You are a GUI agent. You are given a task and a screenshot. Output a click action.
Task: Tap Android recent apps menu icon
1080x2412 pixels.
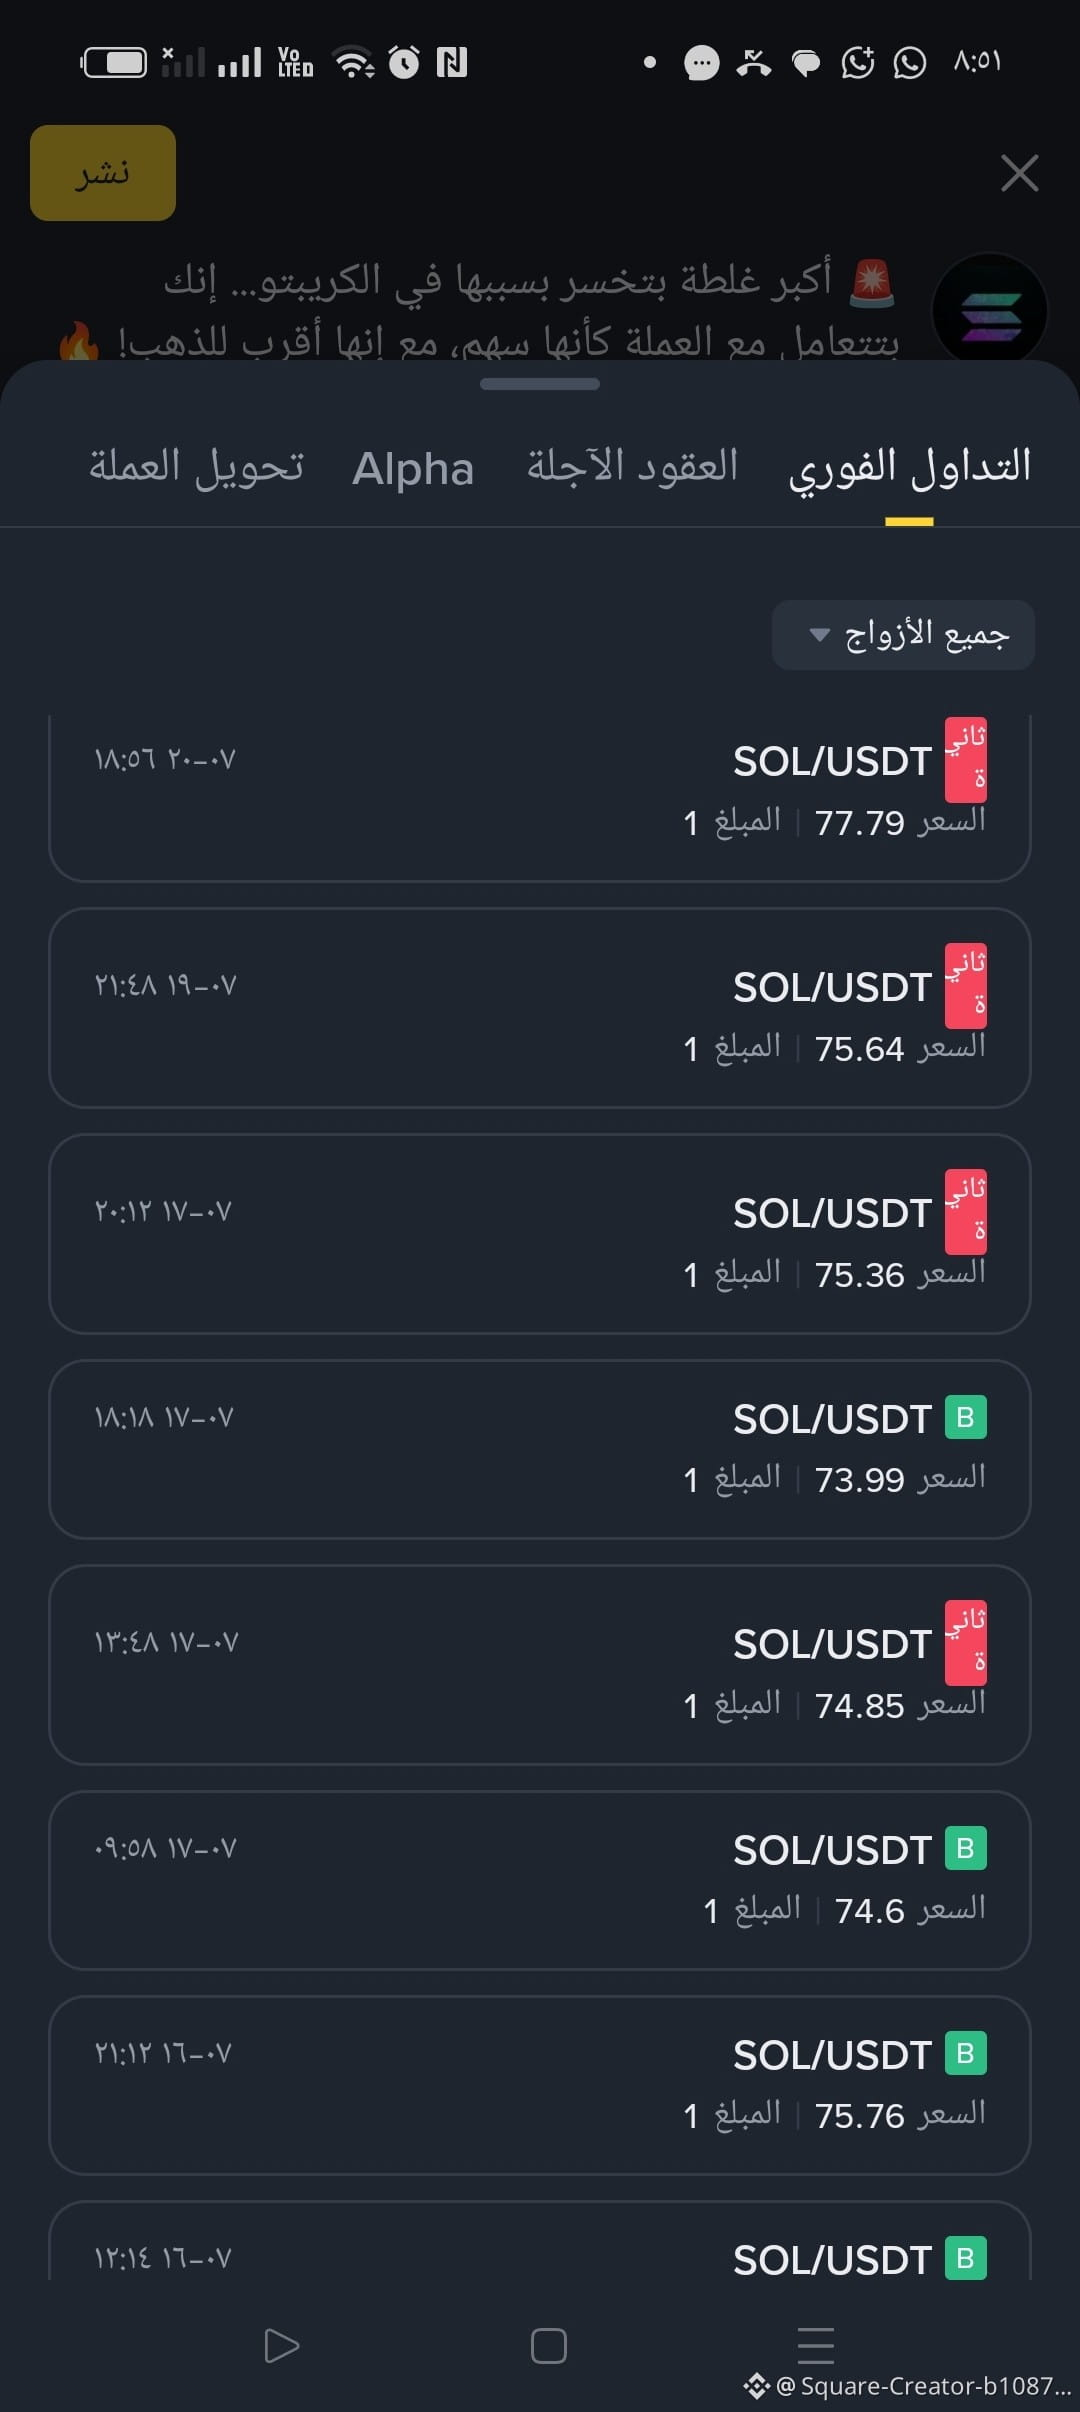click(x=816, y=2345)
